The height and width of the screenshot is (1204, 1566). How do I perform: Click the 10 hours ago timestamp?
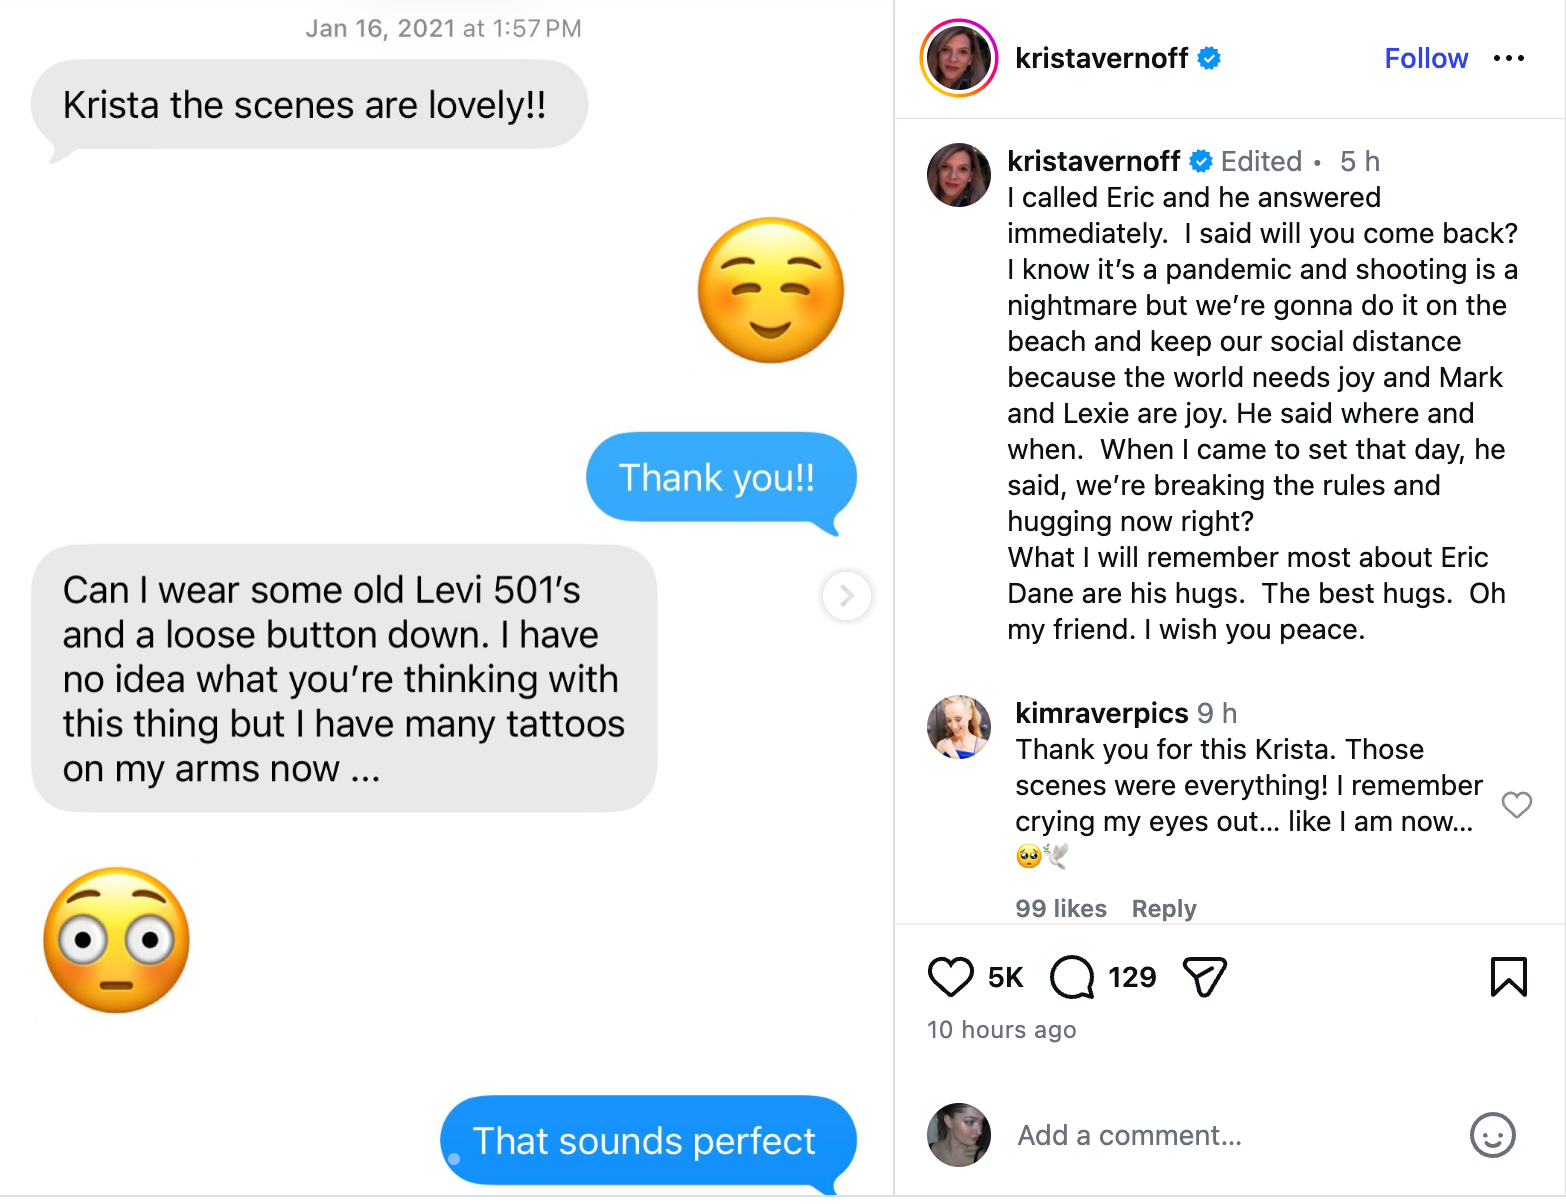tap(1001, 1030)
